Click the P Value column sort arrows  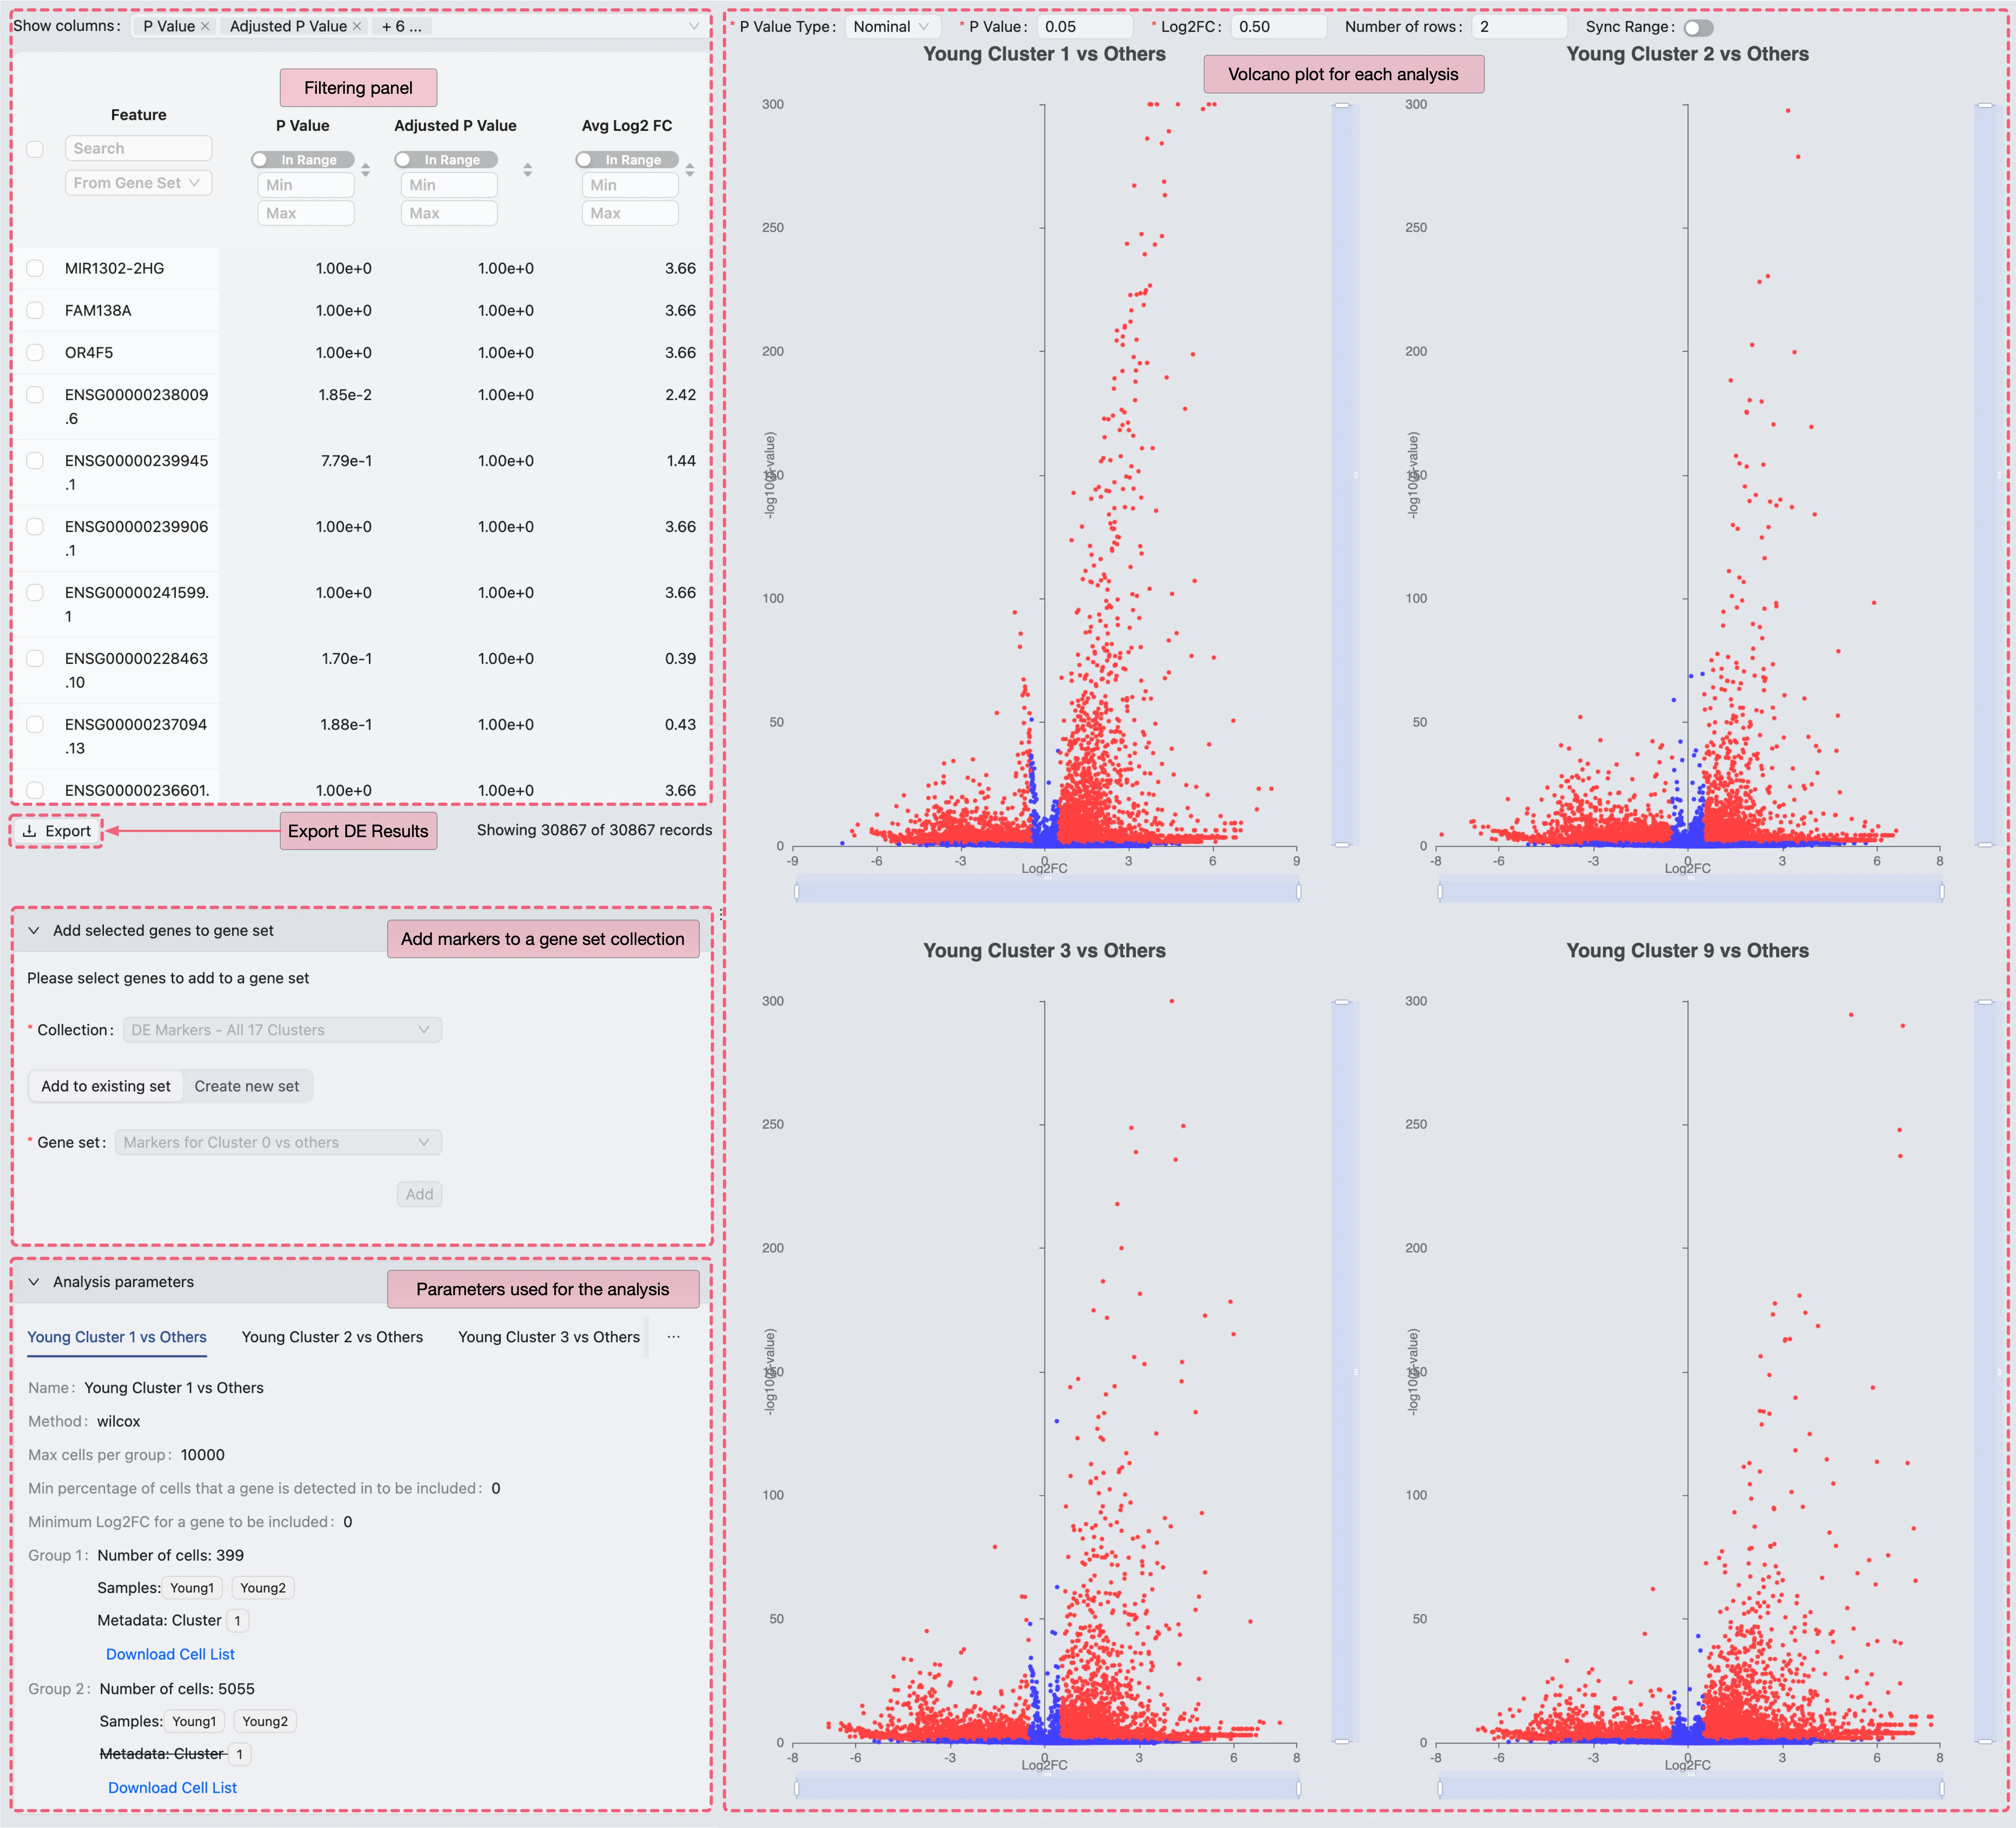pyautogui.click(x=366, y=170)
